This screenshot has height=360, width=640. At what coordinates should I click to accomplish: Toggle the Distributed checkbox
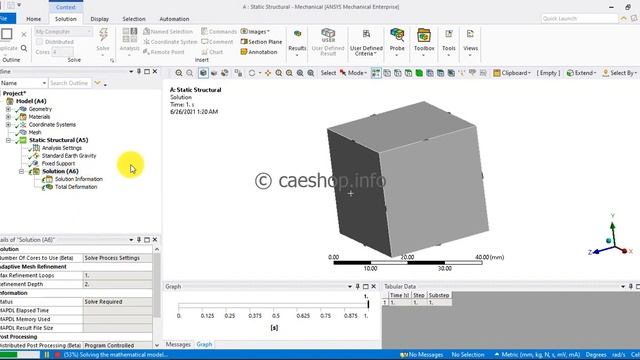[x=39, y=42]
